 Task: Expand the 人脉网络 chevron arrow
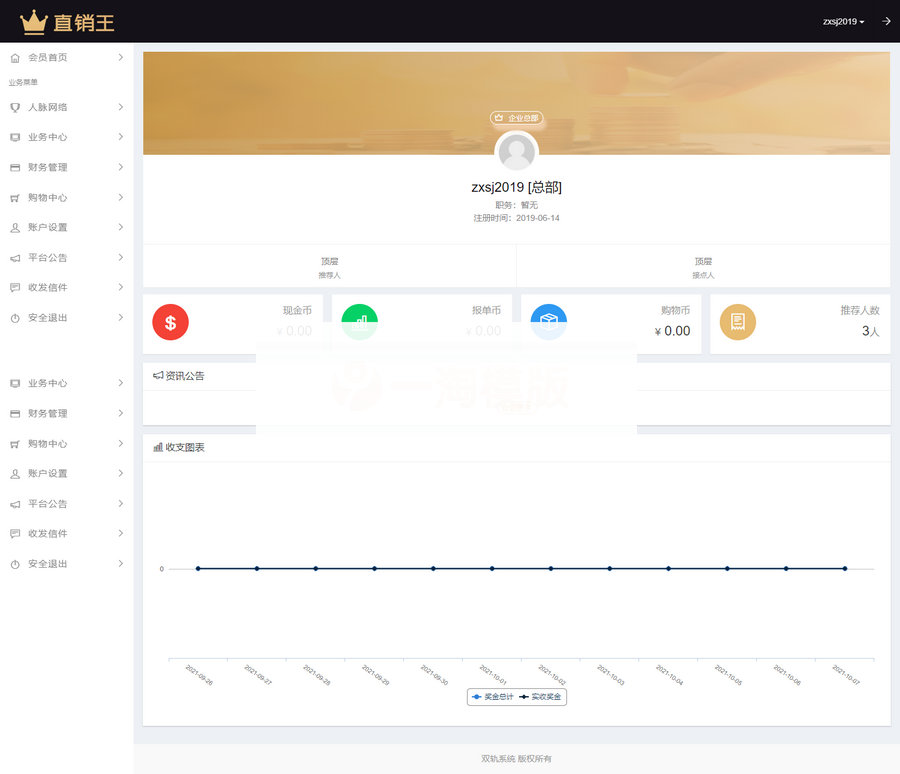pyautogui.click(x=120, y=107)
